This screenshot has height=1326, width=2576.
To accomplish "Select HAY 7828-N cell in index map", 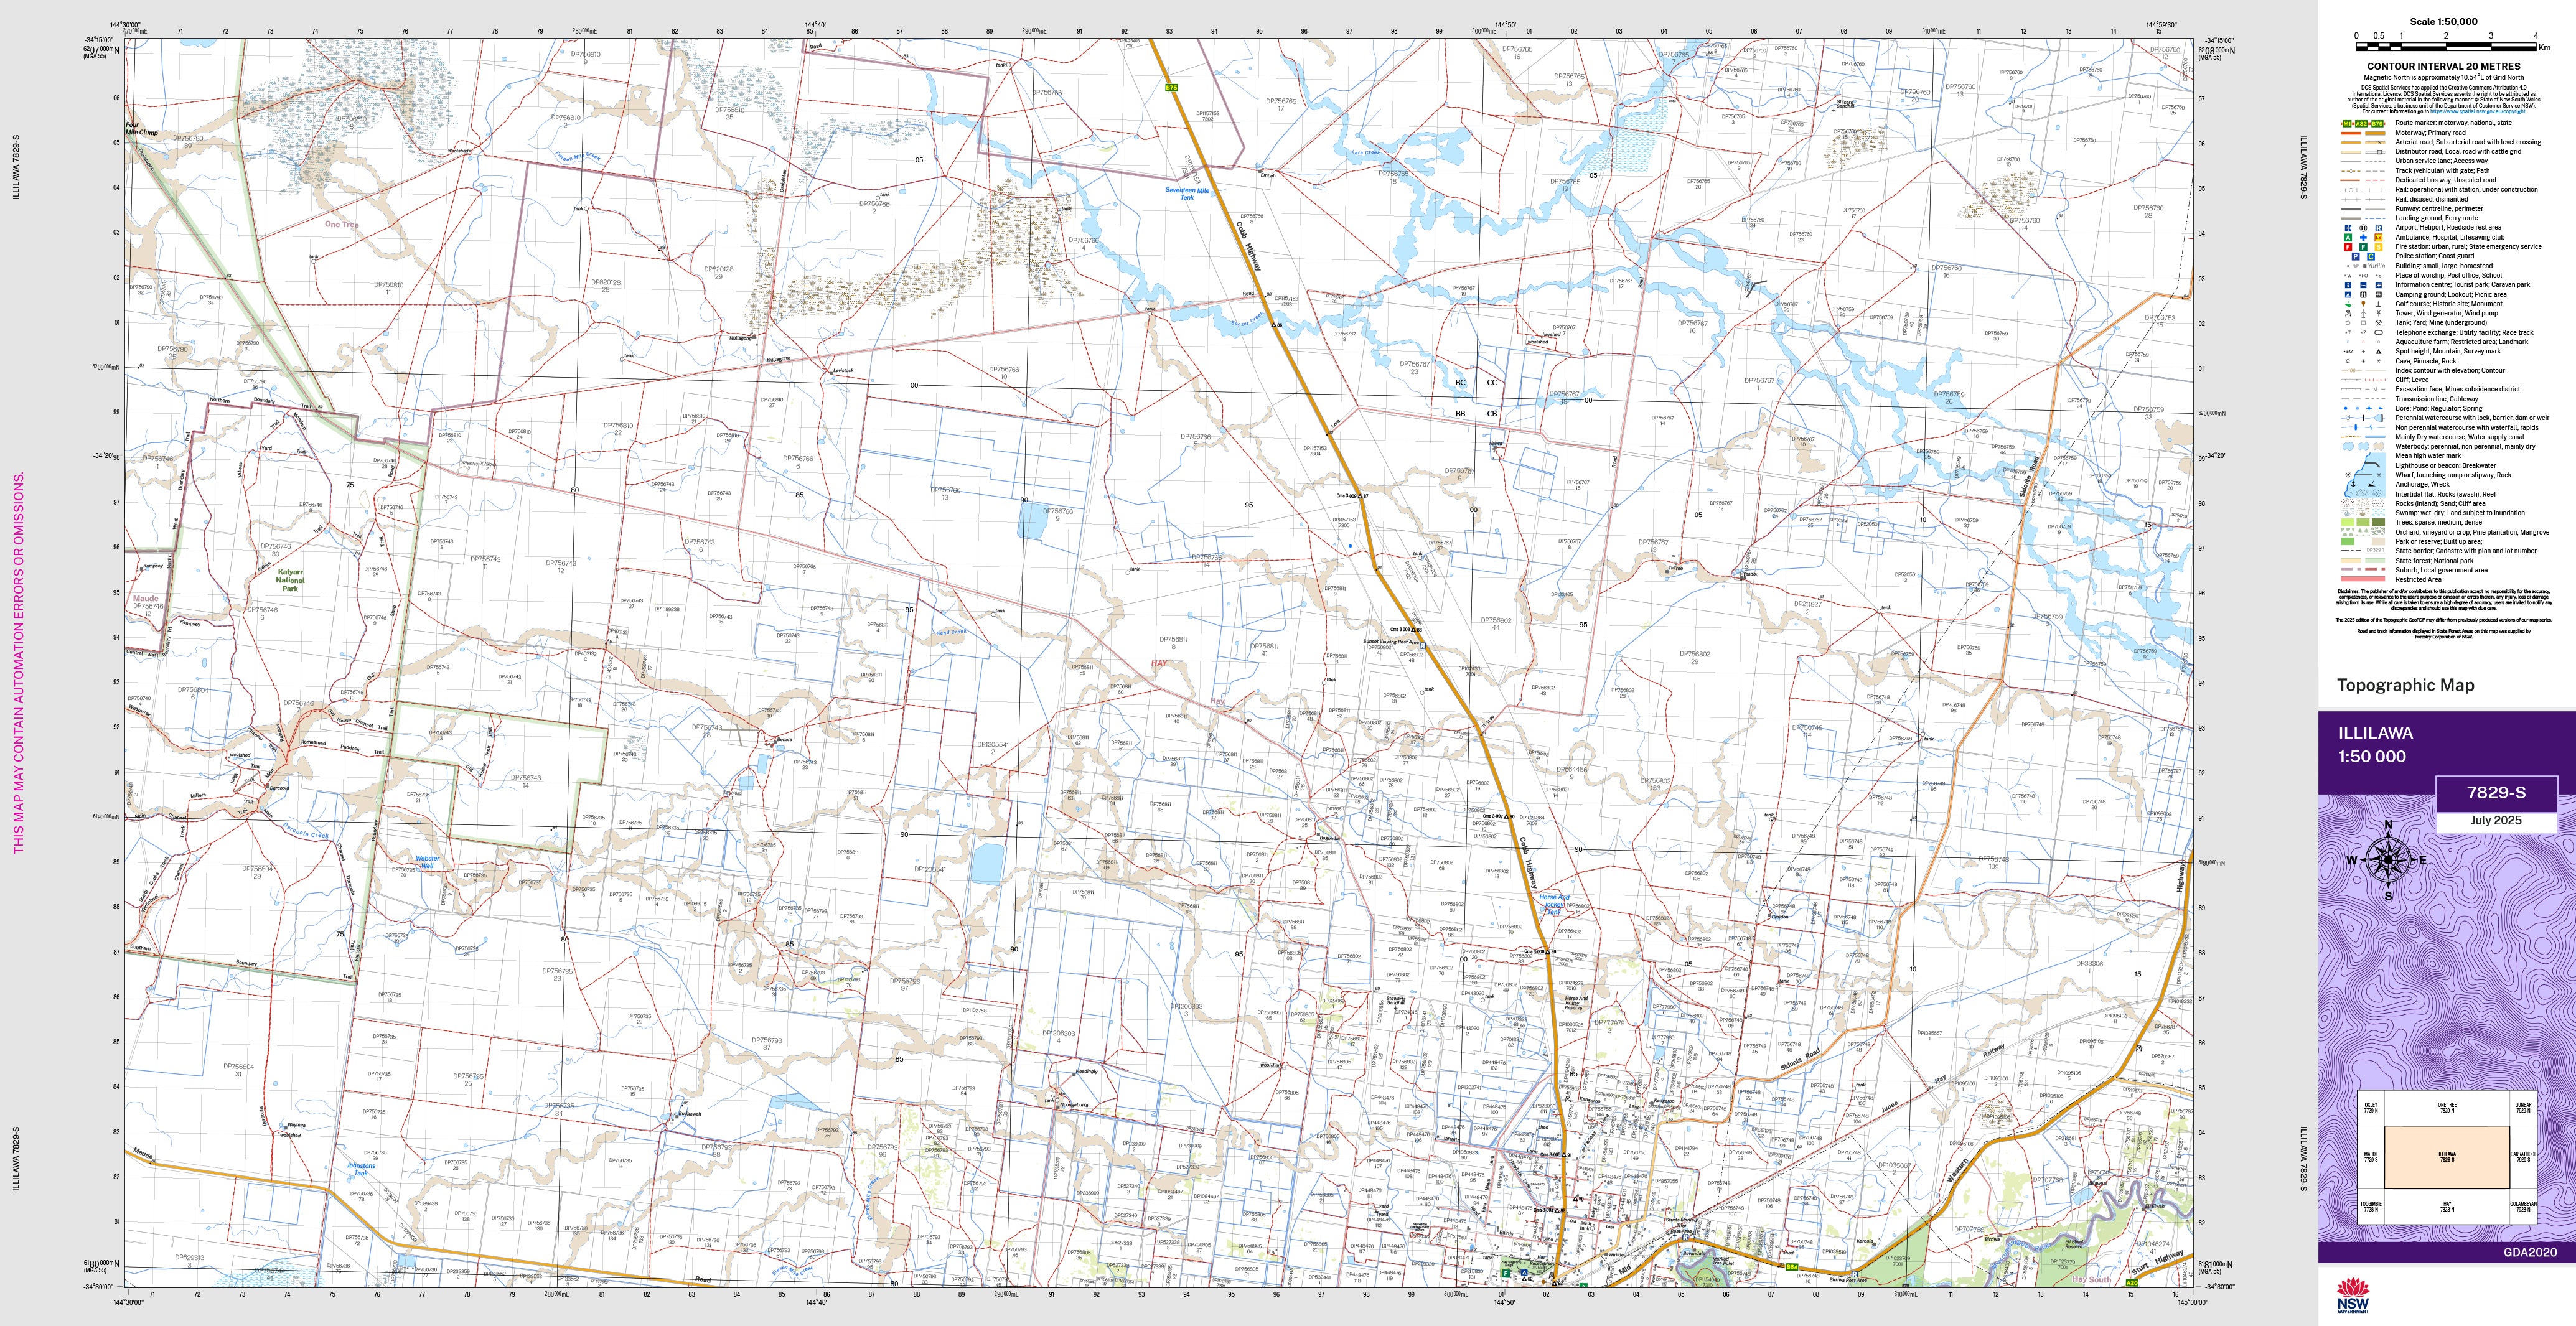I will point(2447,1207).
